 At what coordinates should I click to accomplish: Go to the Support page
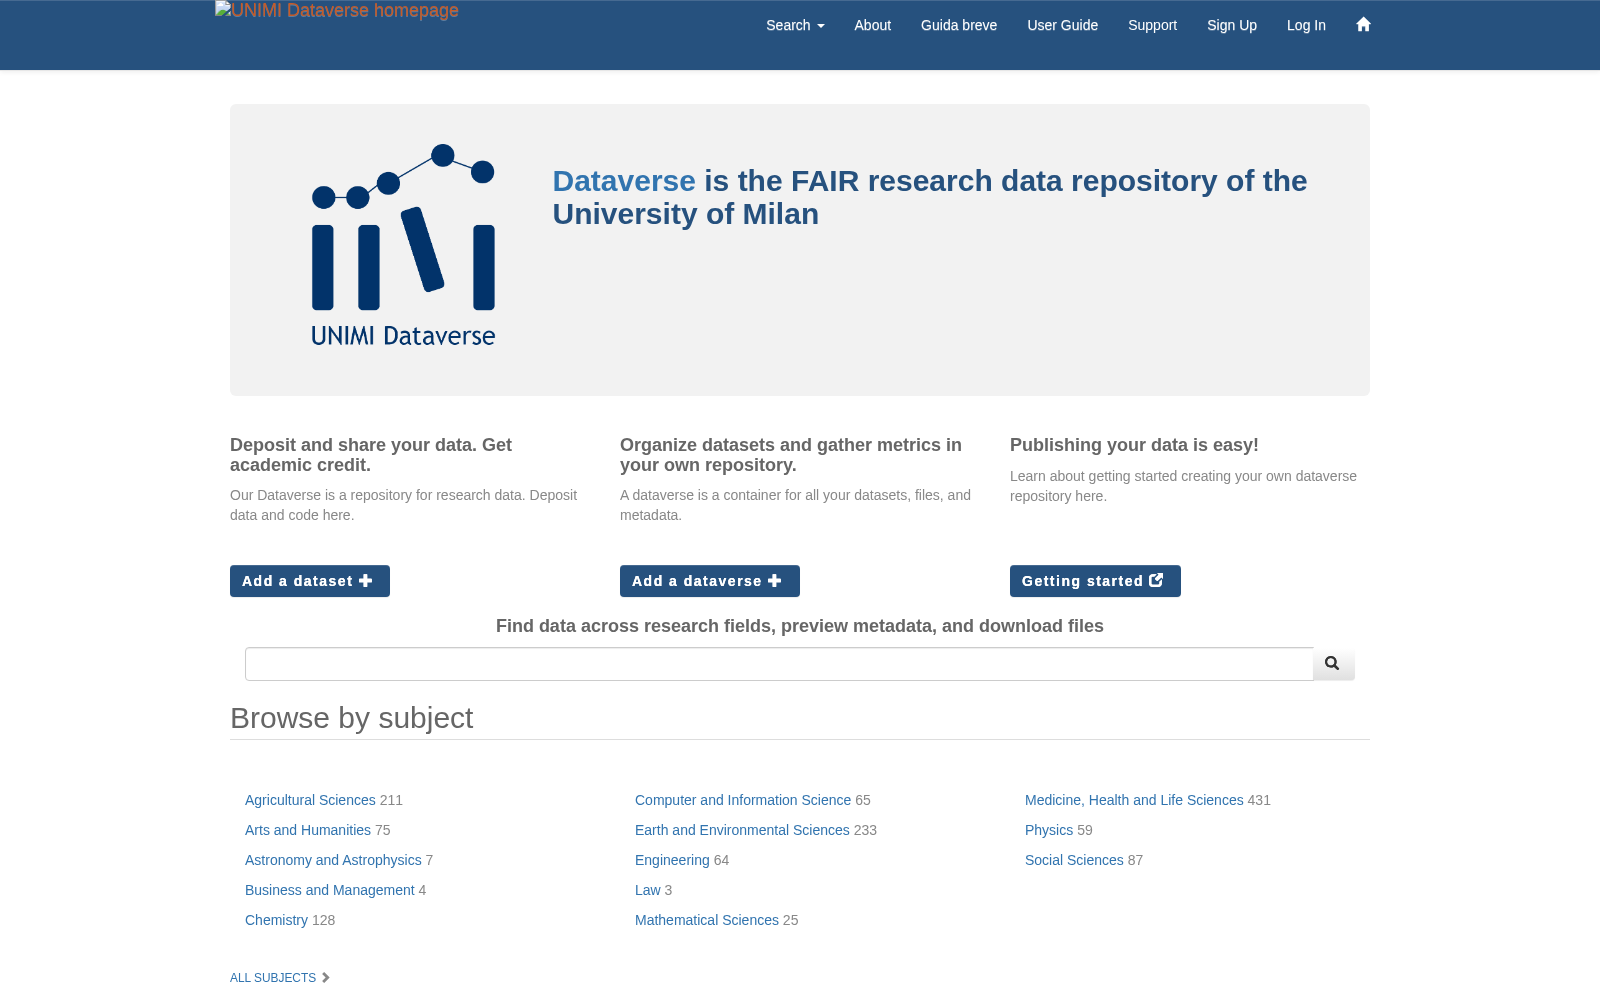[1152, 26]
